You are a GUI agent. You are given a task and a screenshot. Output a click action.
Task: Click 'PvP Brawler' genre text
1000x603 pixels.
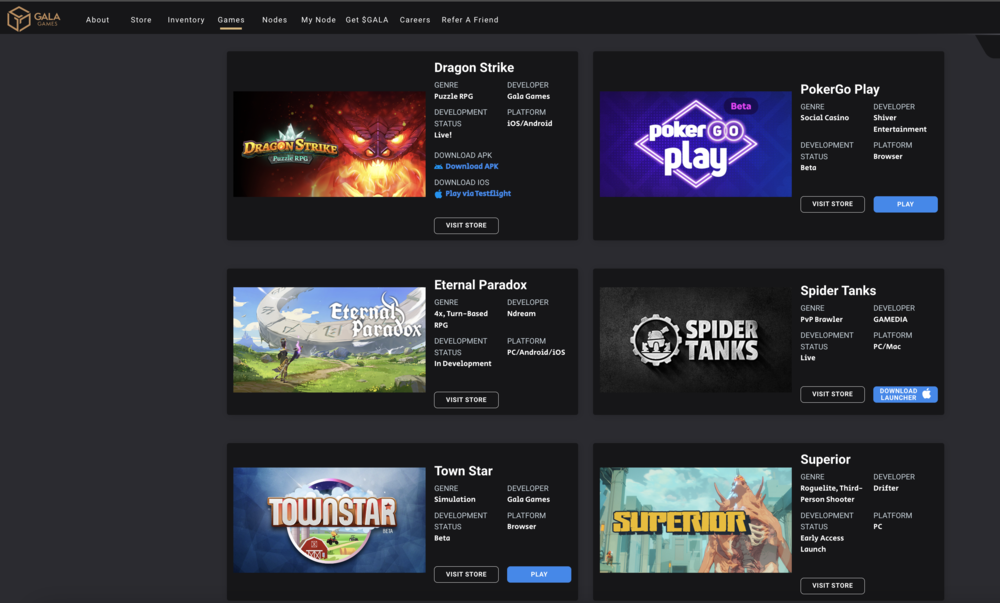tap(821, 319)
